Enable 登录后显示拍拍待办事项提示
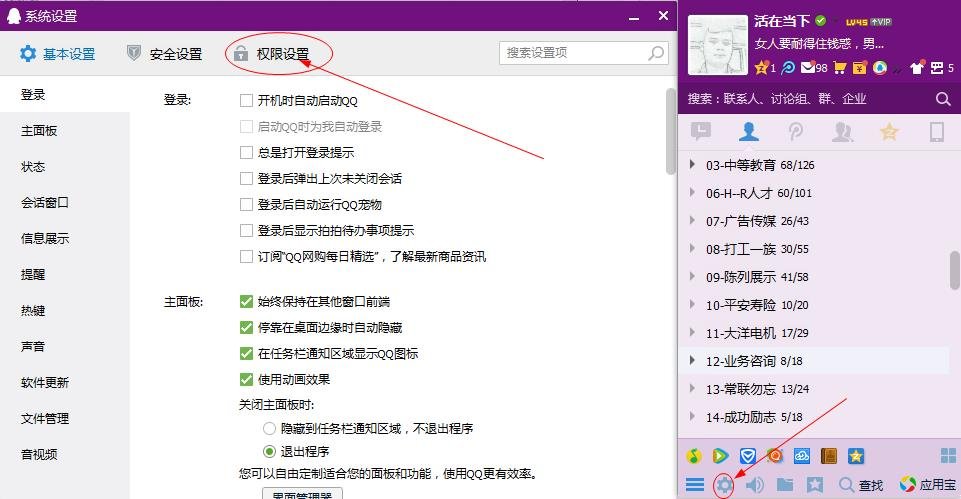Image resolution: width=961 pixels, height=499 pixels. click(246, 230)
